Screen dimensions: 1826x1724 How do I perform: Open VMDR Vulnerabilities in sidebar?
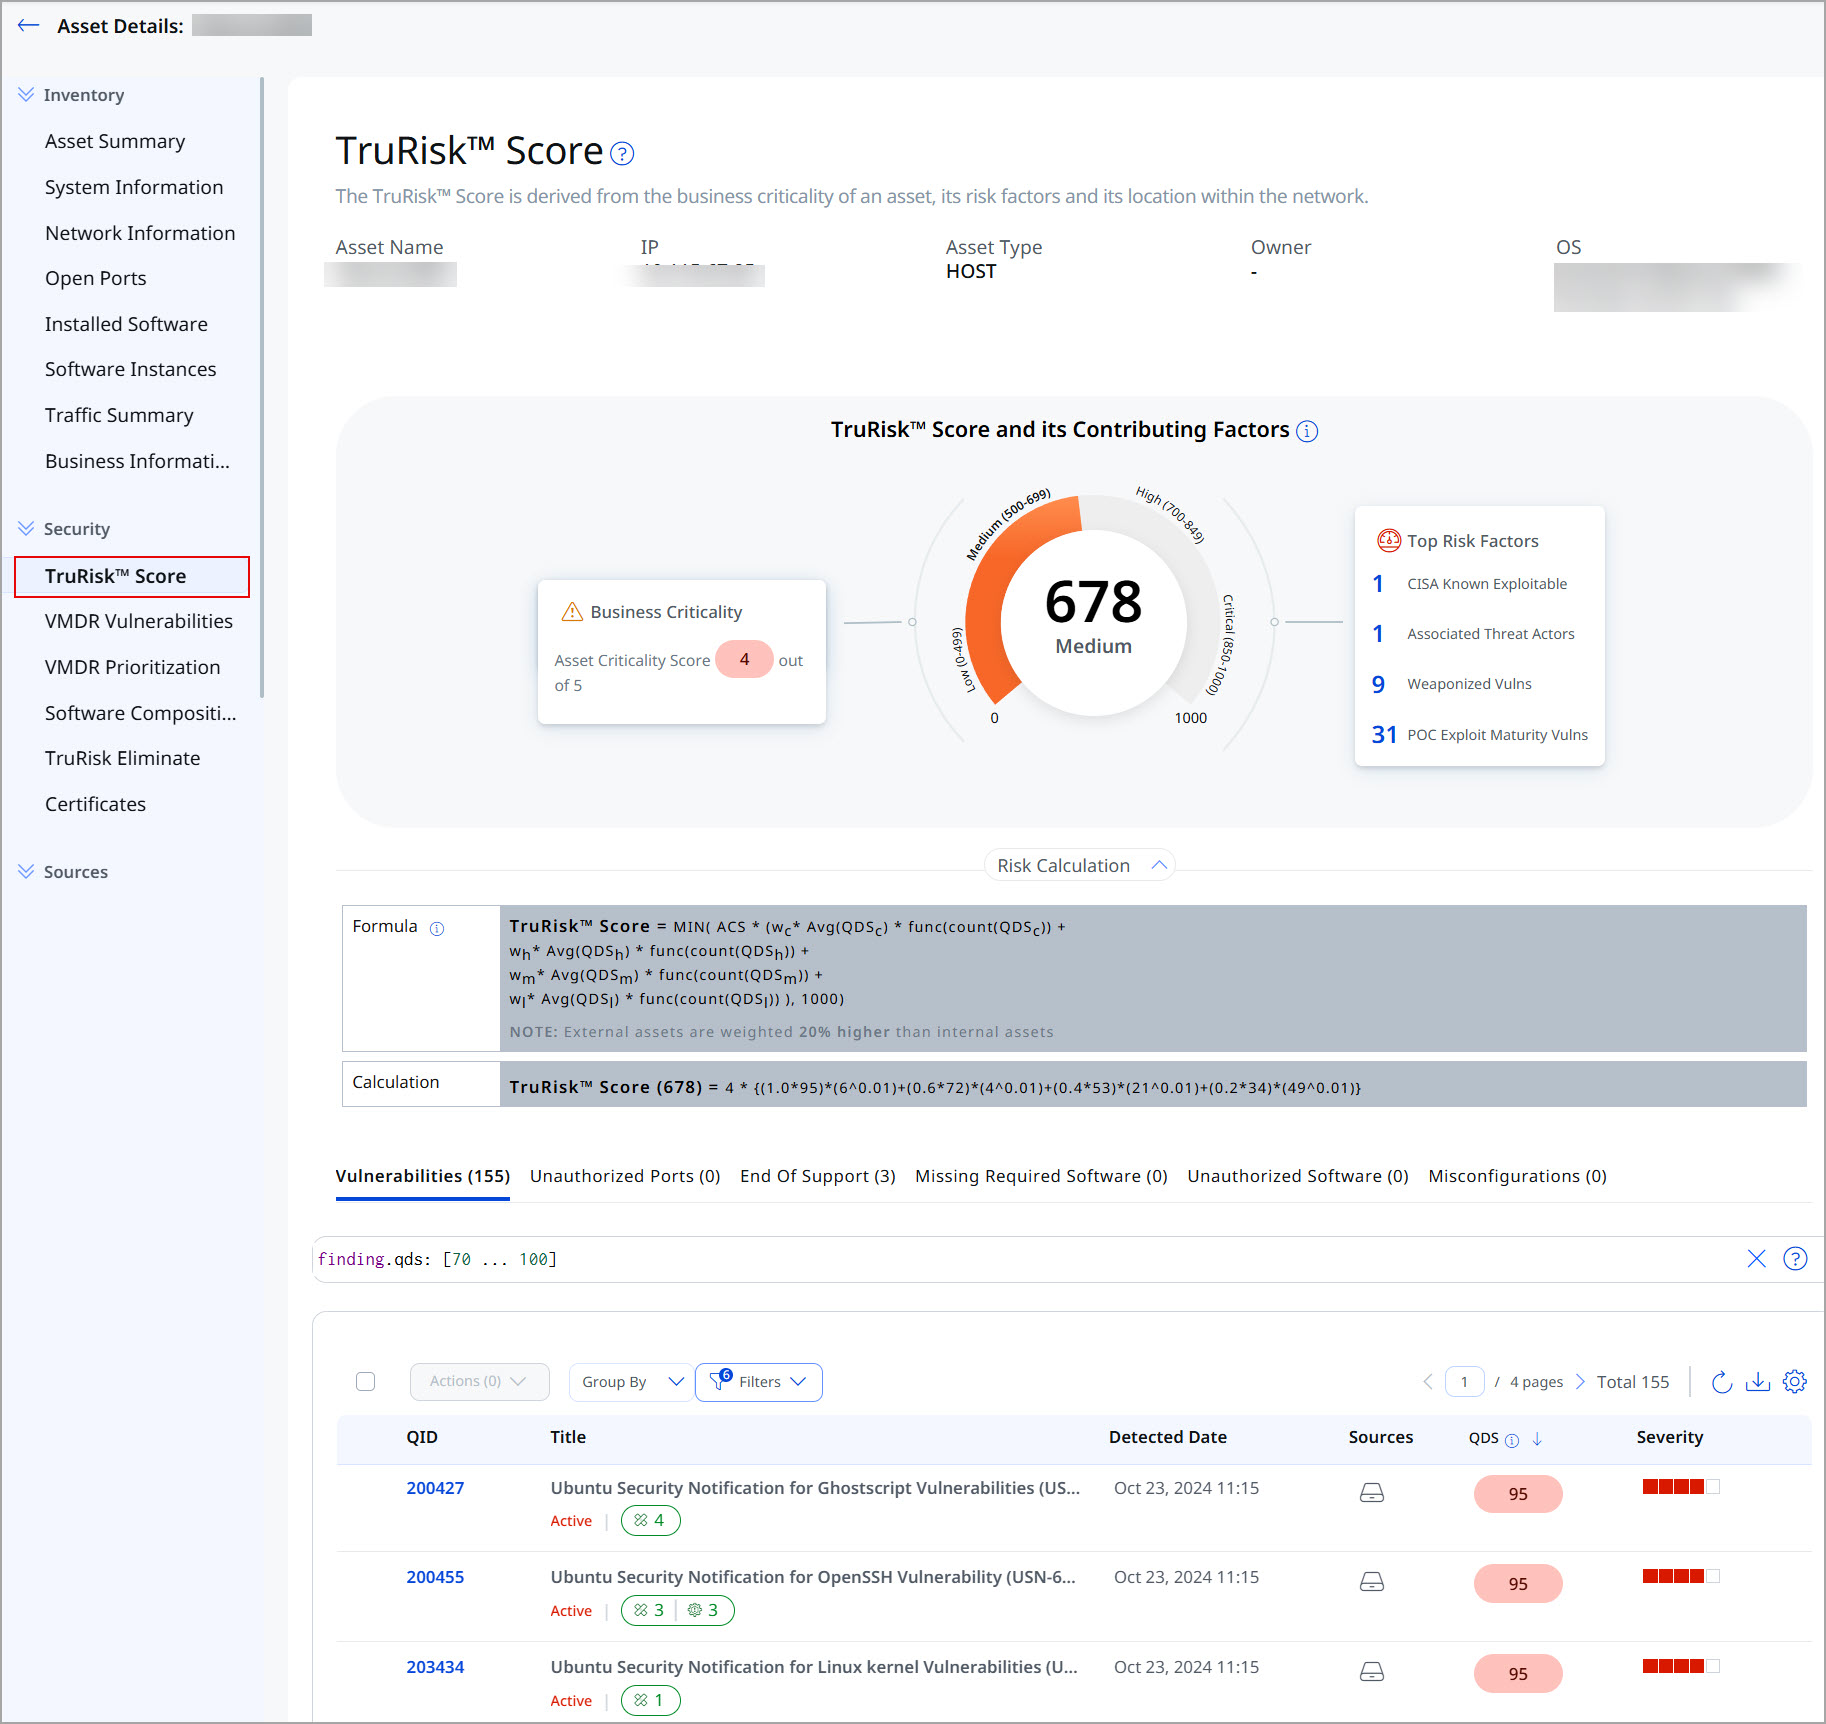(139, 622)
